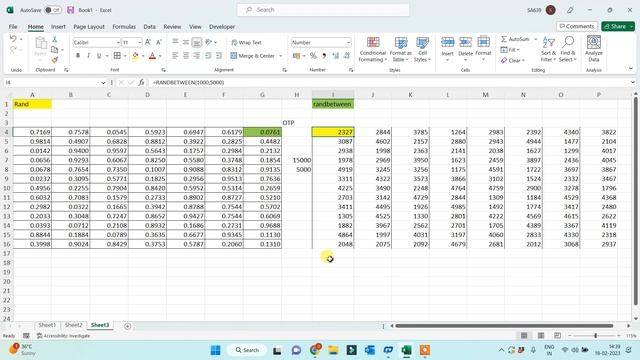The height and width of the screenshot is (360, 640).
Task: Click Increase Decimal icon
Action: (x=336, y=56)
